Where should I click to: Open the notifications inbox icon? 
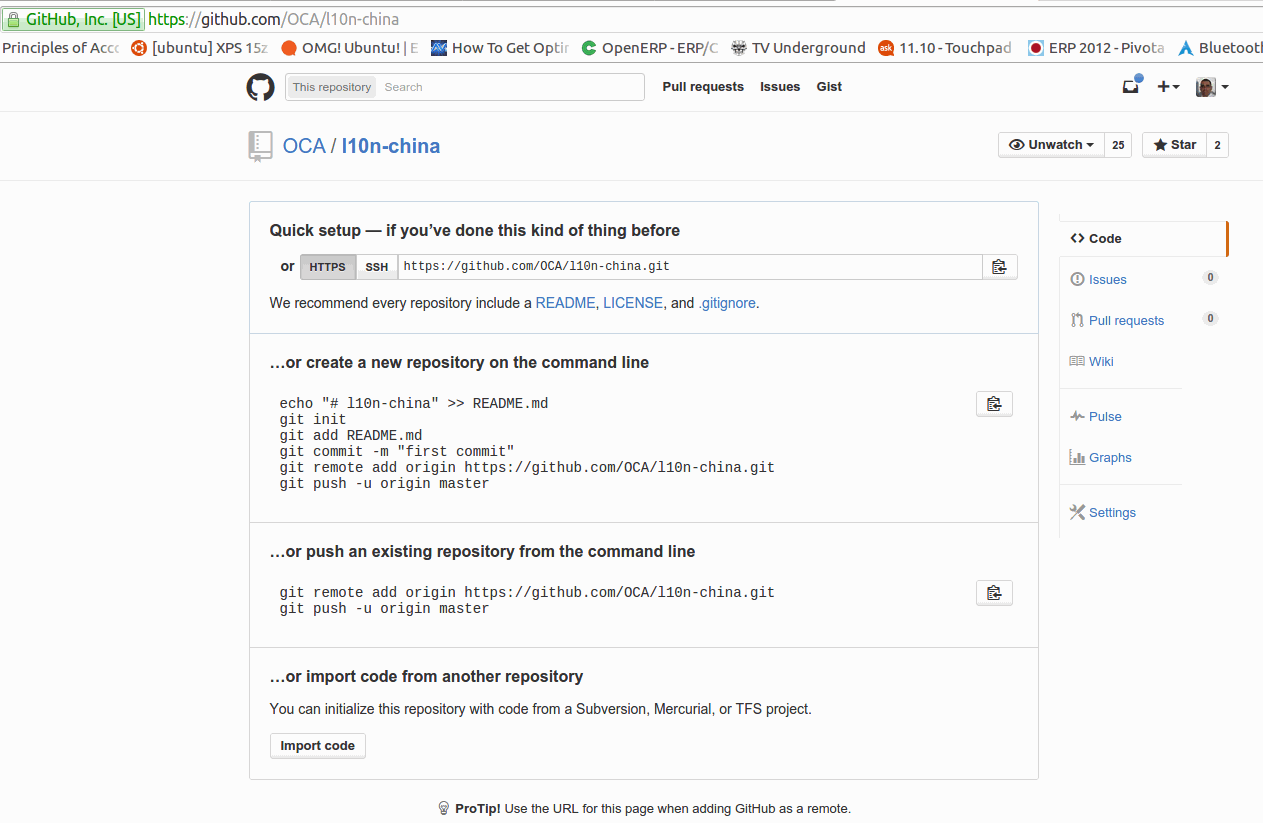click(x=1131, y=87)
